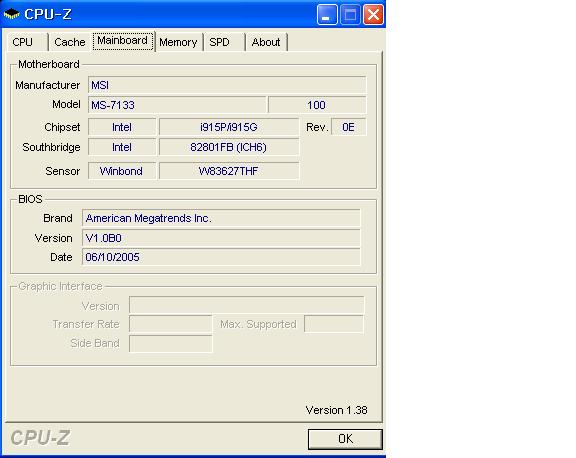Minimize the CPU-Z window
The width and height of the screenshot is (576, 458).
point(327,14)
